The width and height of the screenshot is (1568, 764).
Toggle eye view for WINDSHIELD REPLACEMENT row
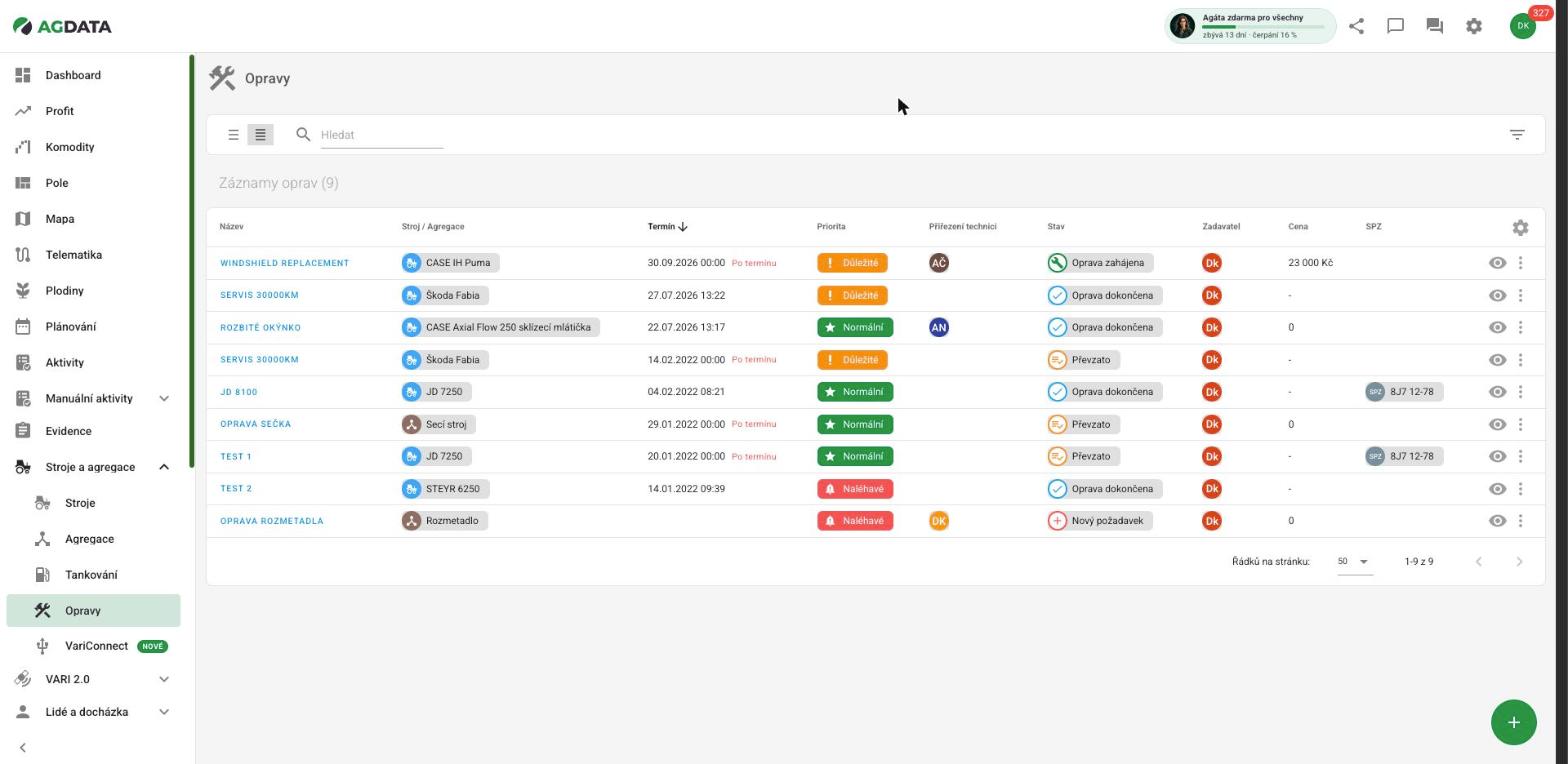pyautogui.click(x=1497, y=263)
